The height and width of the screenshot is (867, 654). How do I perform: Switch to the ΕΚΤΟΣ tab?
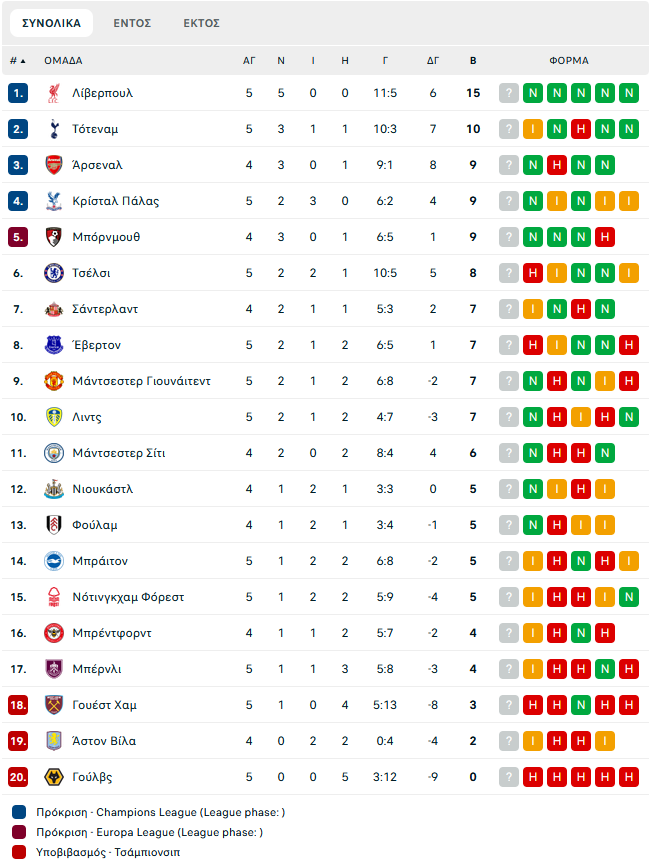(x=201, y=23)
